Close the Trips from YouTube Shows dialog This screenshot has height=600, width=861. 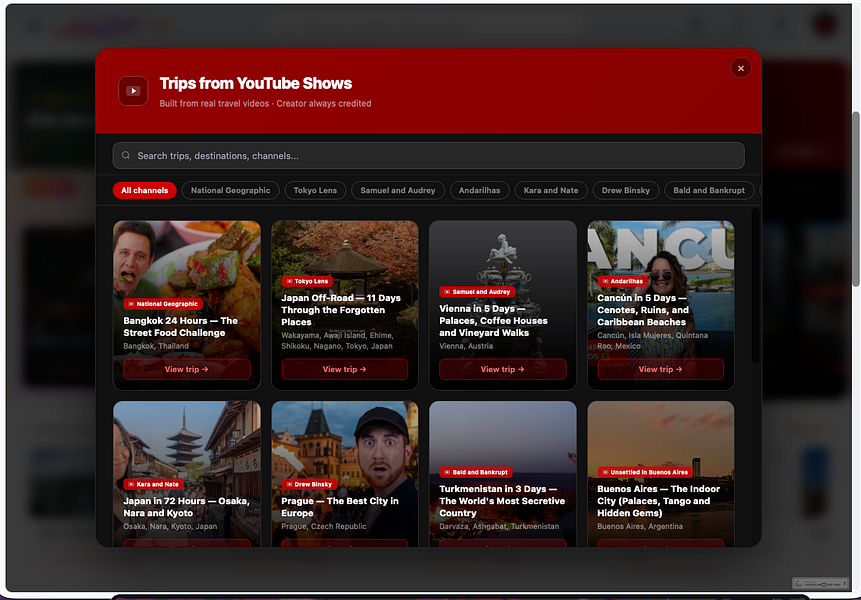click(x=741, y=68)
